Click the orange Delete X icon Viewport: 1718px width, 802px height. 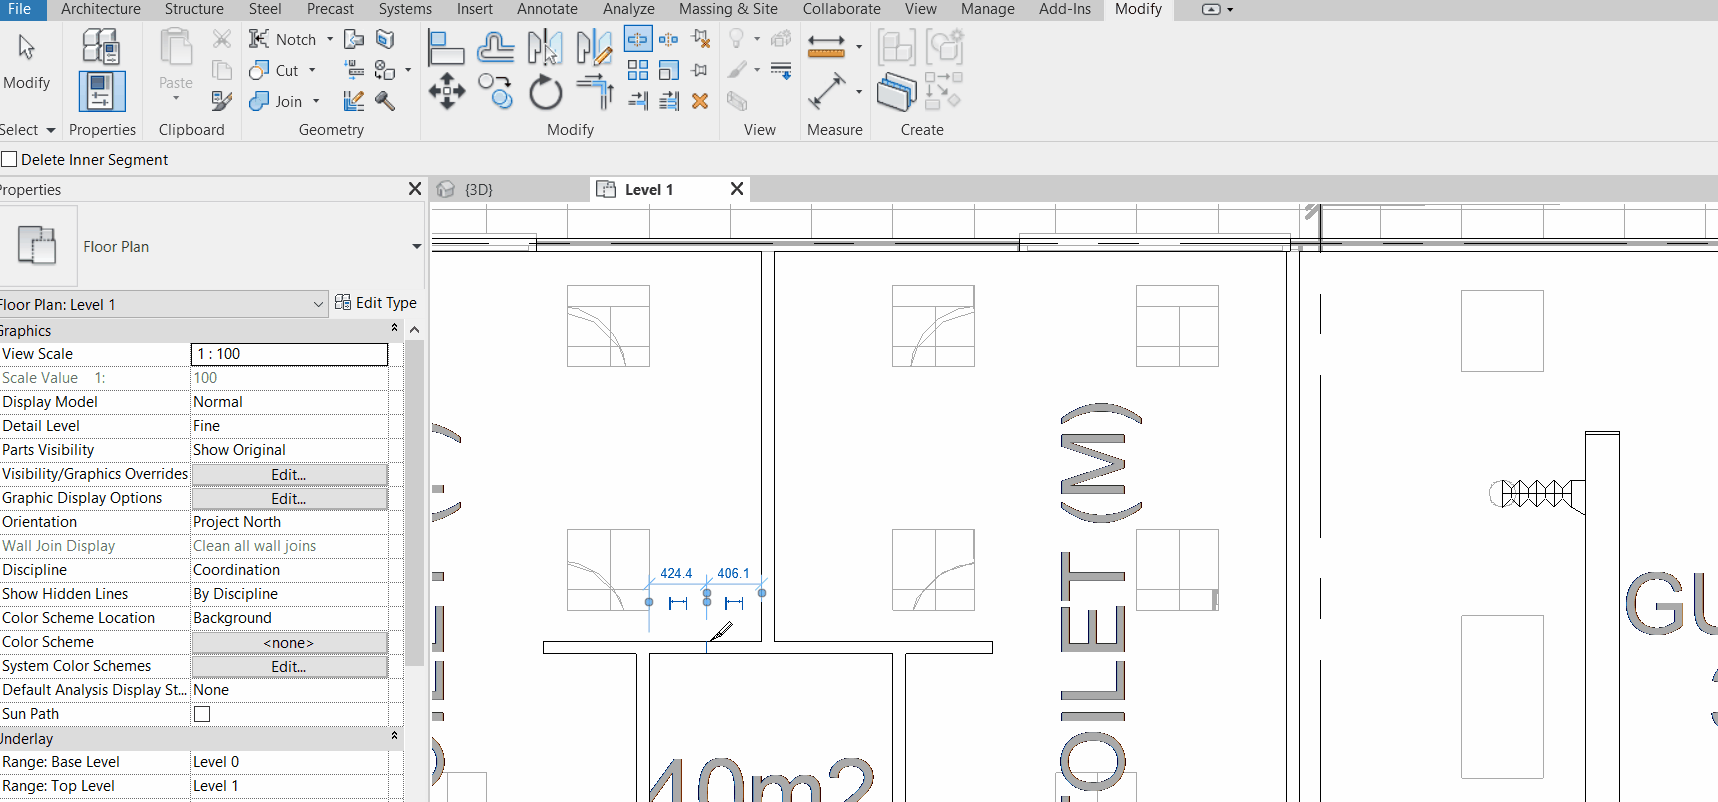[x=700, y=101]
